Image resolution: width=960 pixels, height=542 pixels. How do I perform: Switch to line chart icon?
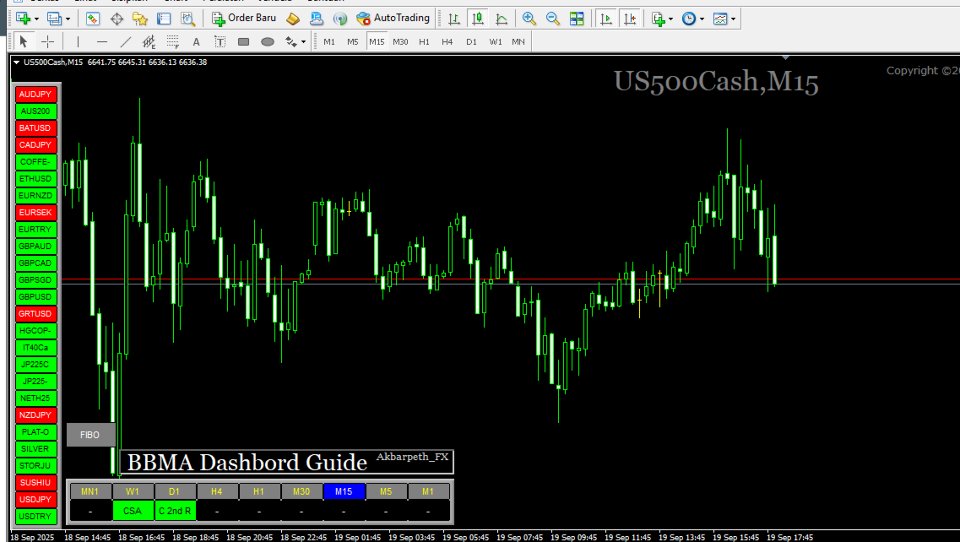[x=501, y=18]
